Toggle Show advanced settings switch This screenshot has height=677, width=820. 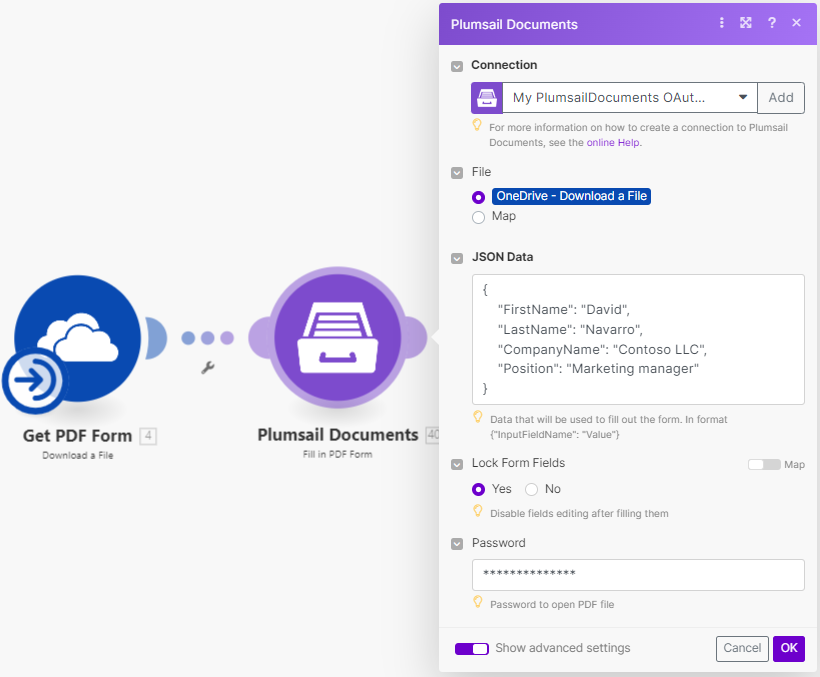[472, 649]
